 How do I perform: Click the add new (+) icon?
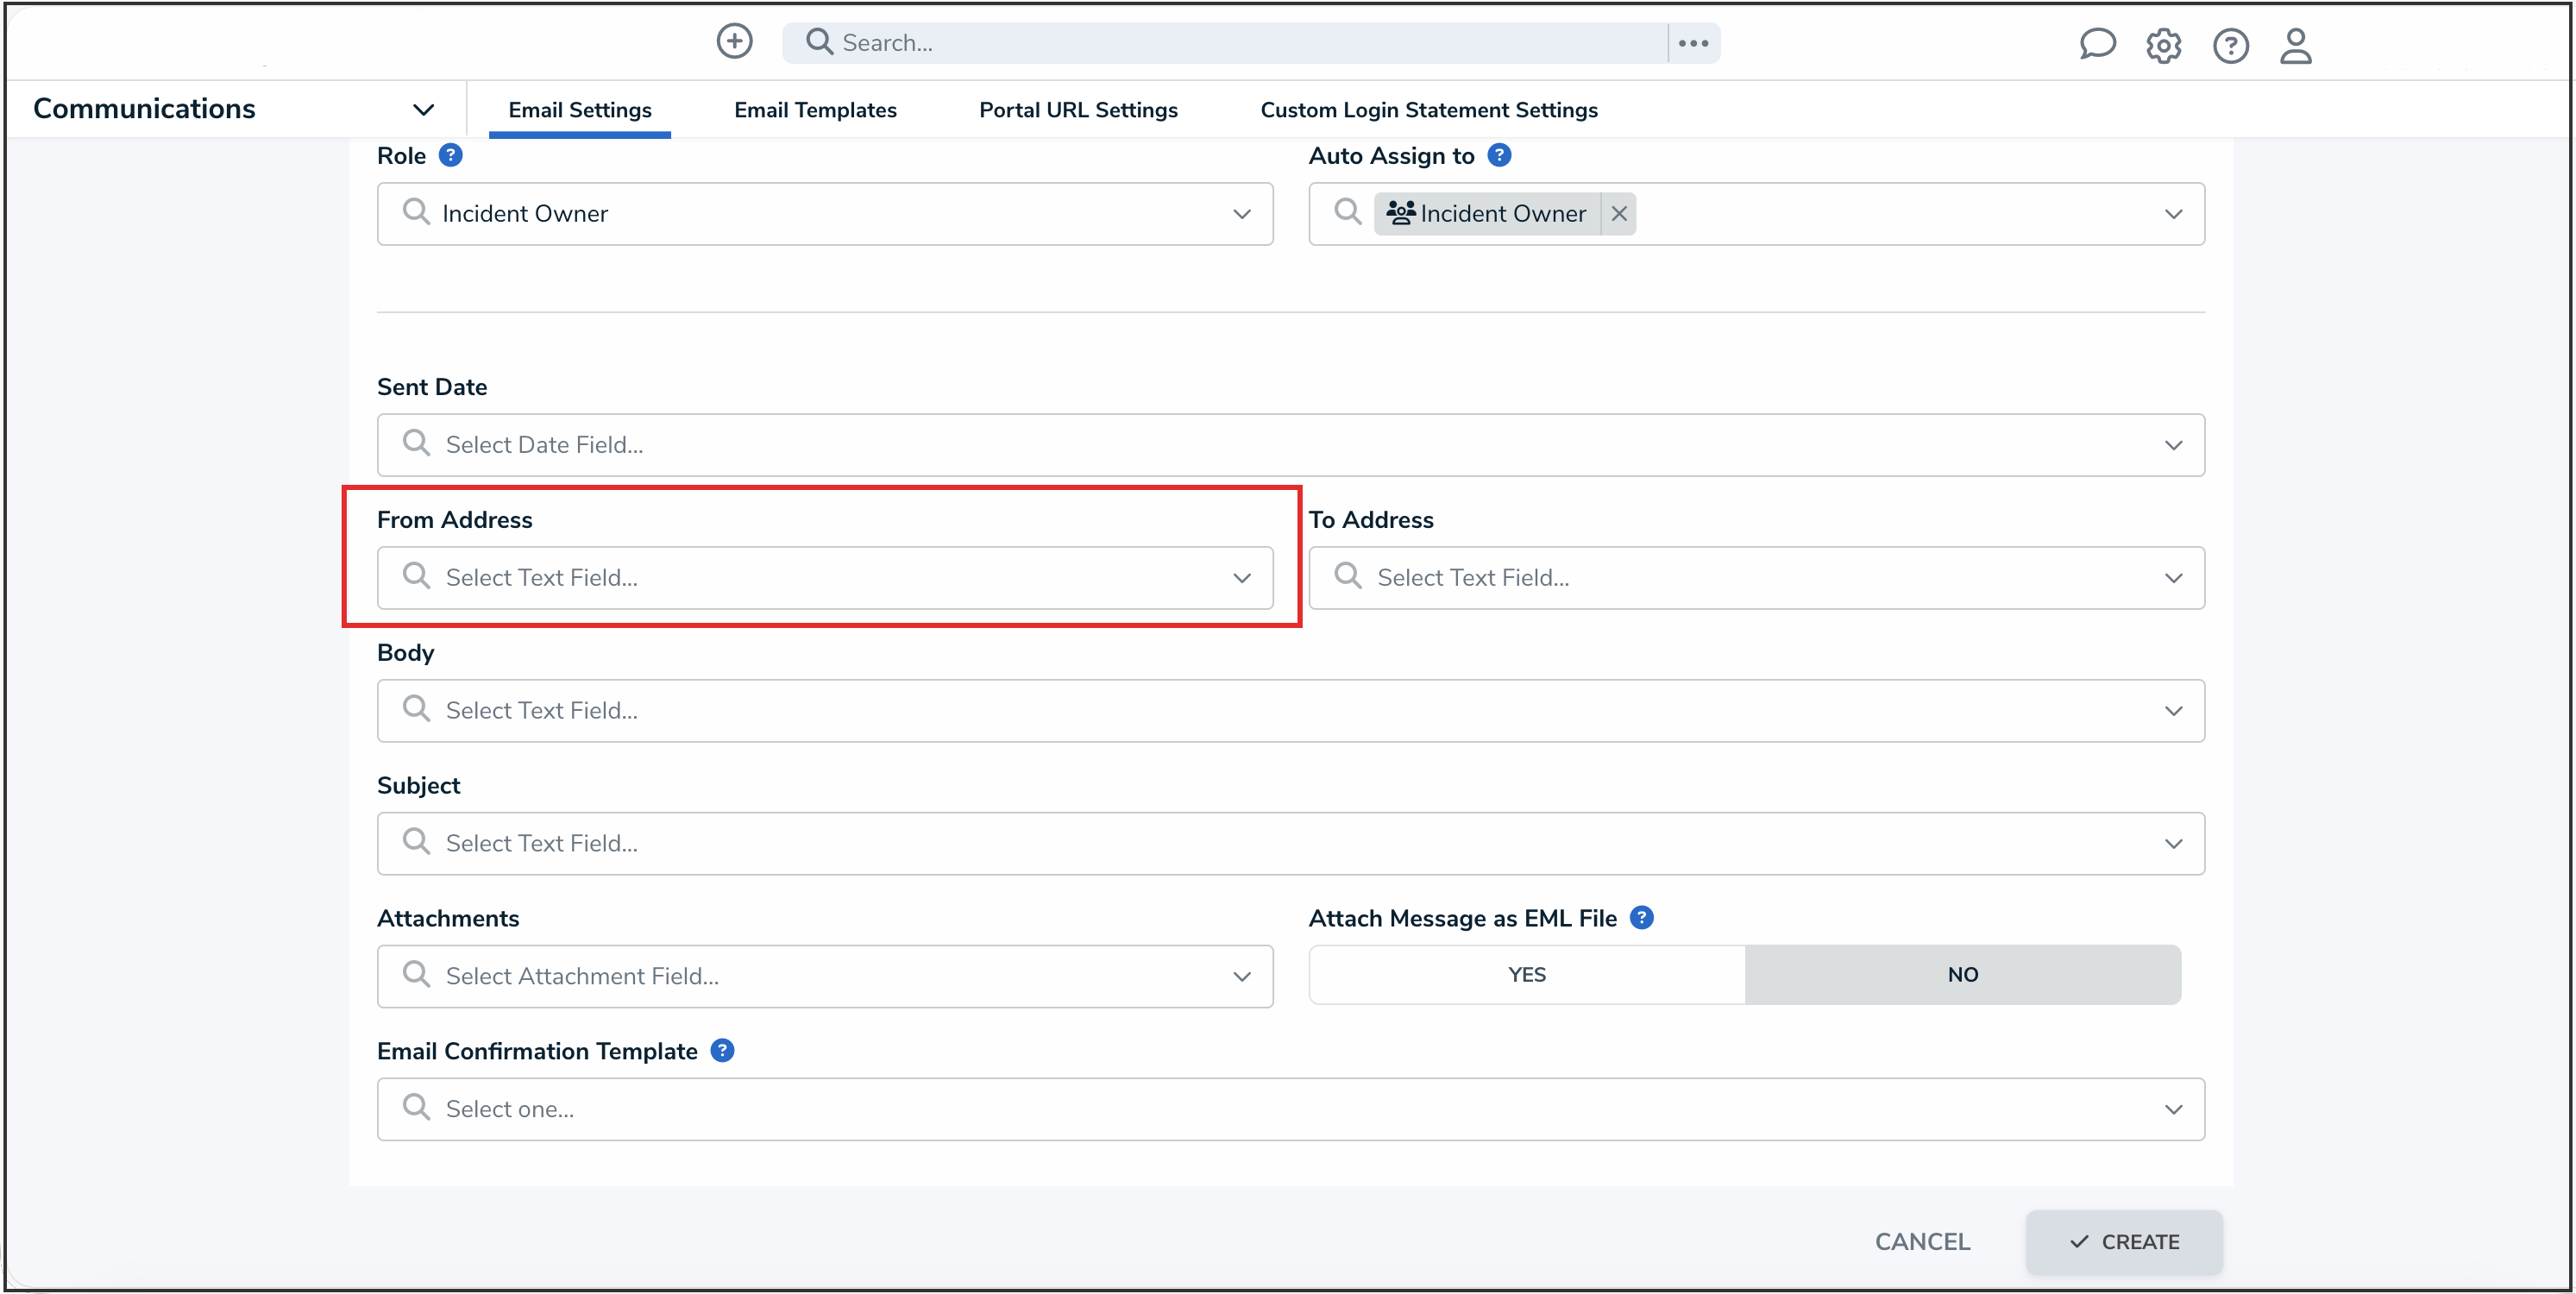[x=734, y=41]
